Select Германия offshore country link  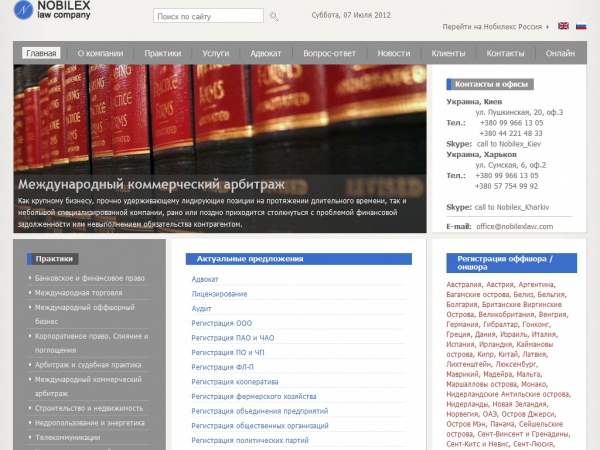[x=462, y=324]
